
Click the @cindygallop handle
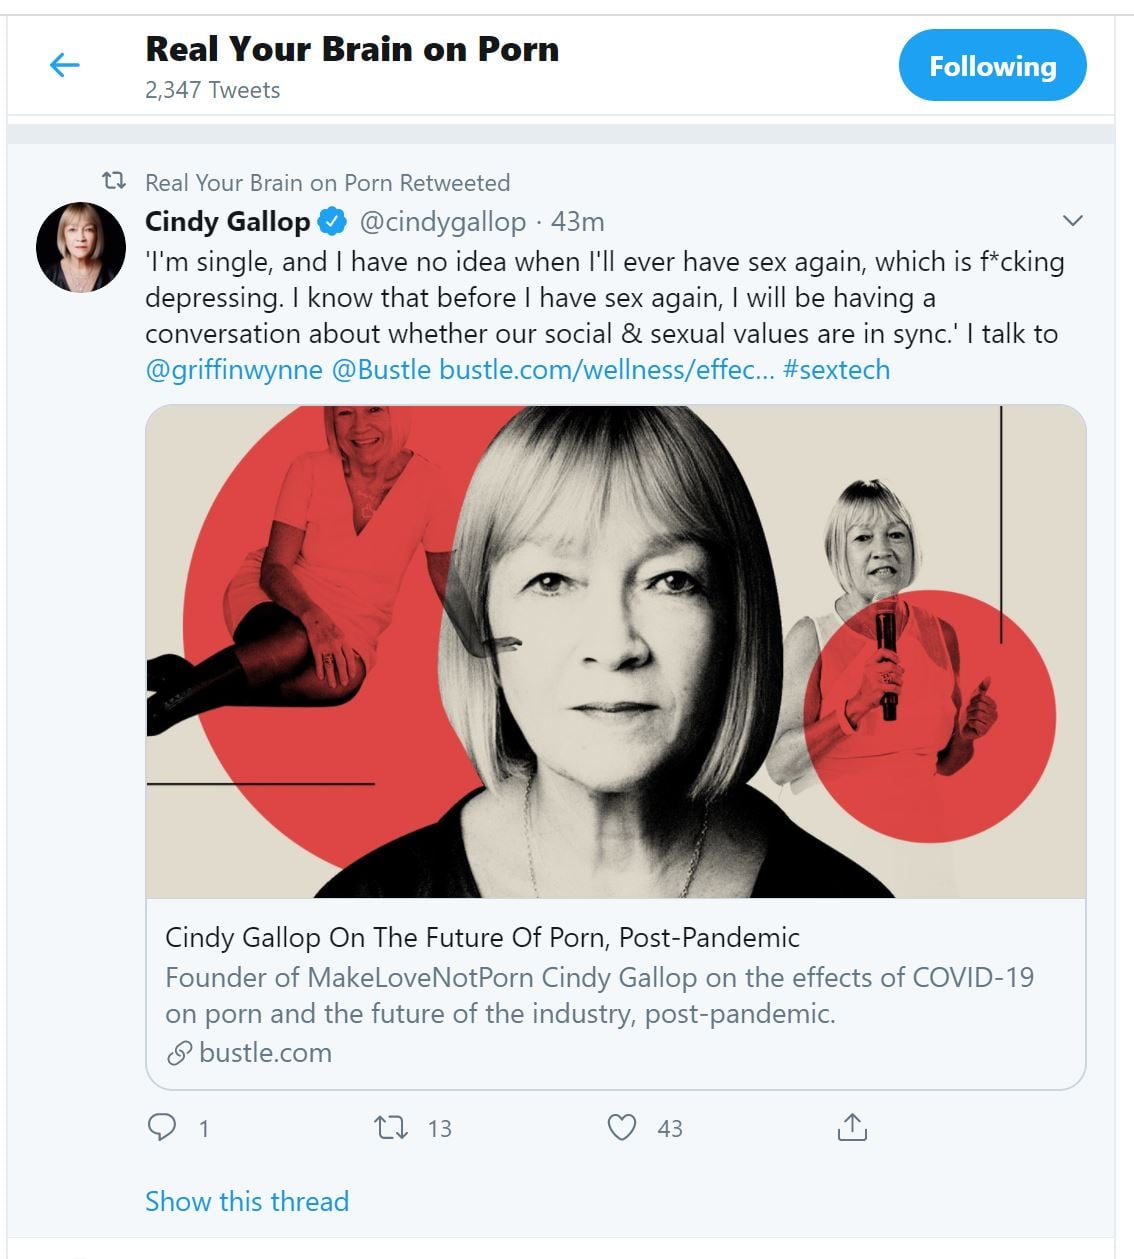pyautogui.click(x=442, y=221)
